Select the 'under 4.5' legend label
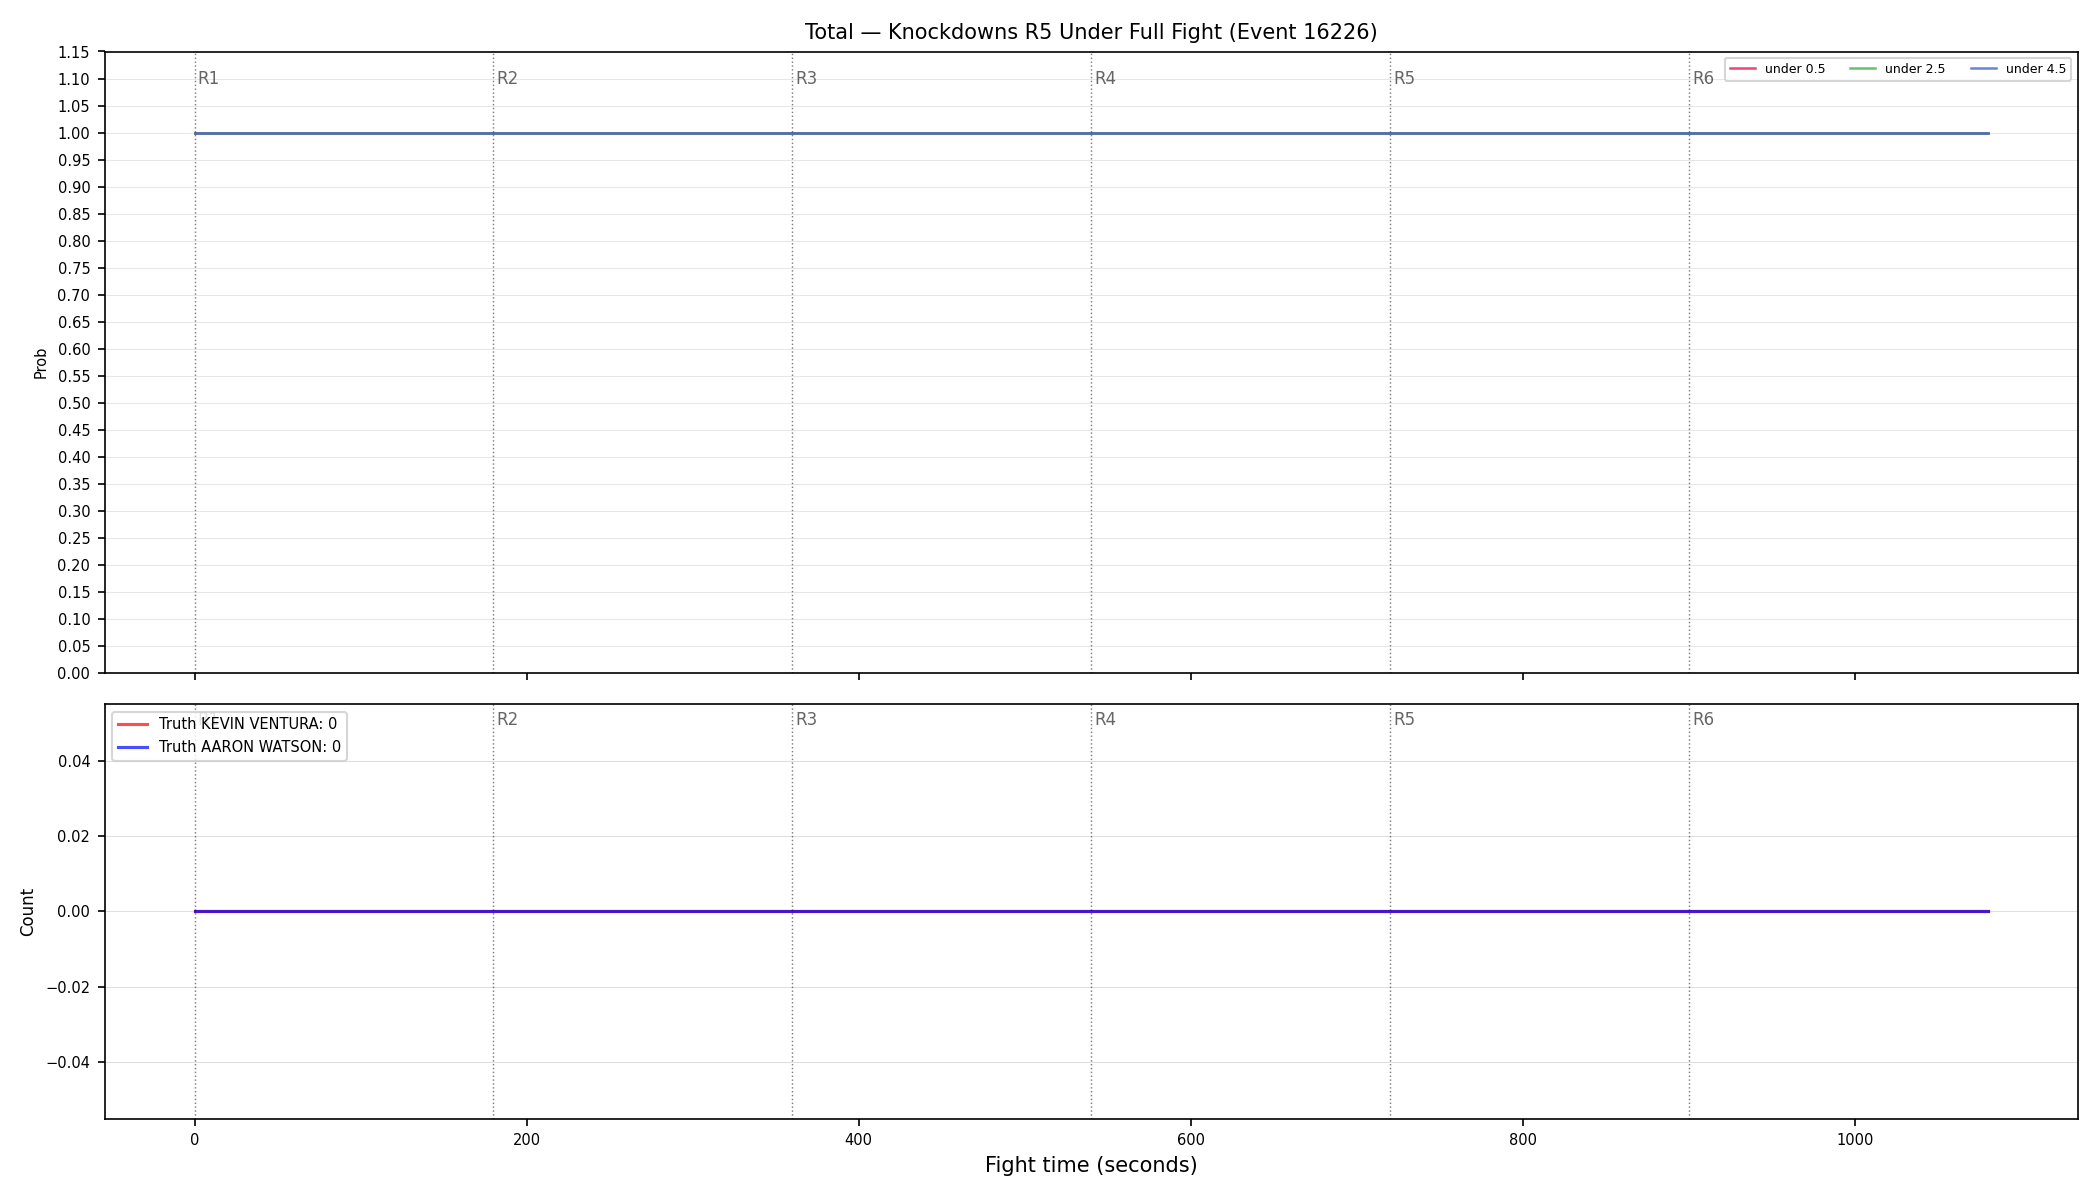The image size is (2100, 1200). tap(2035, 69)
